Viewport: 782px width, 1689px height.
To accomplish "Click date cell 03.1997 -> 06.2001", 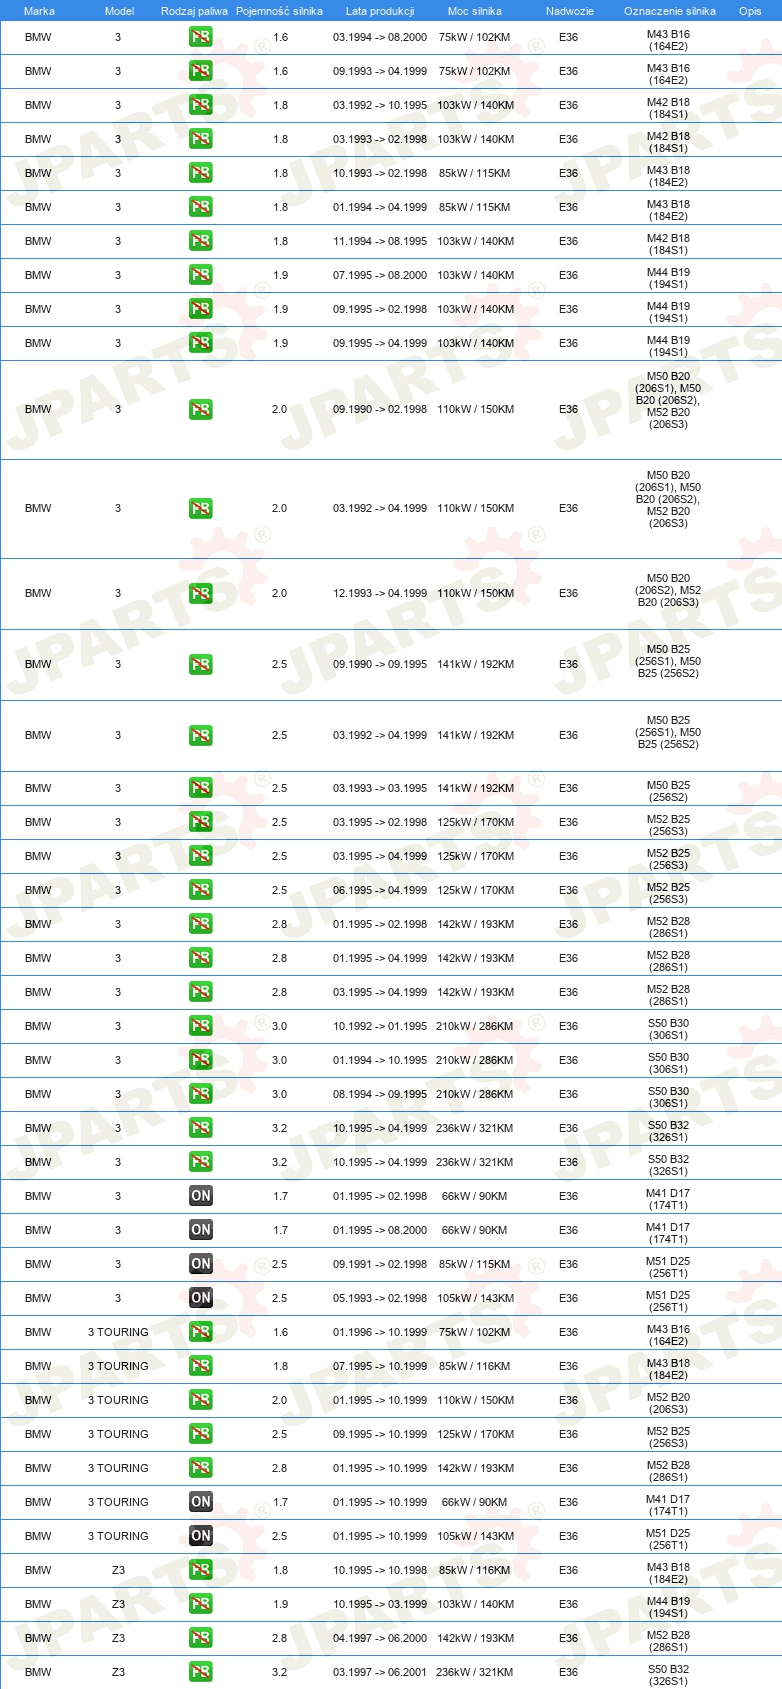I will point(380,1672).
